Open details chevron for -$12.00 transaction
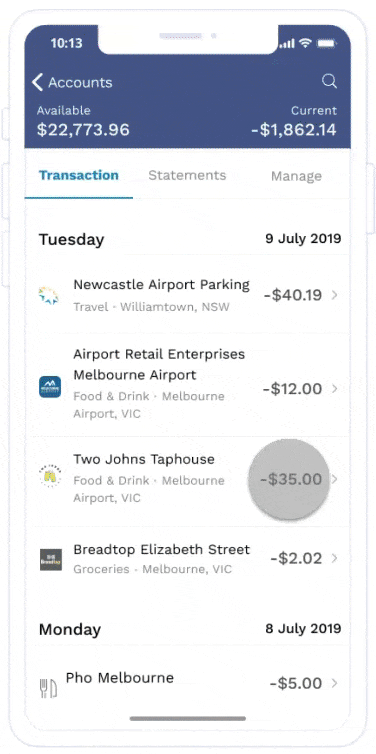 [335, 388]
